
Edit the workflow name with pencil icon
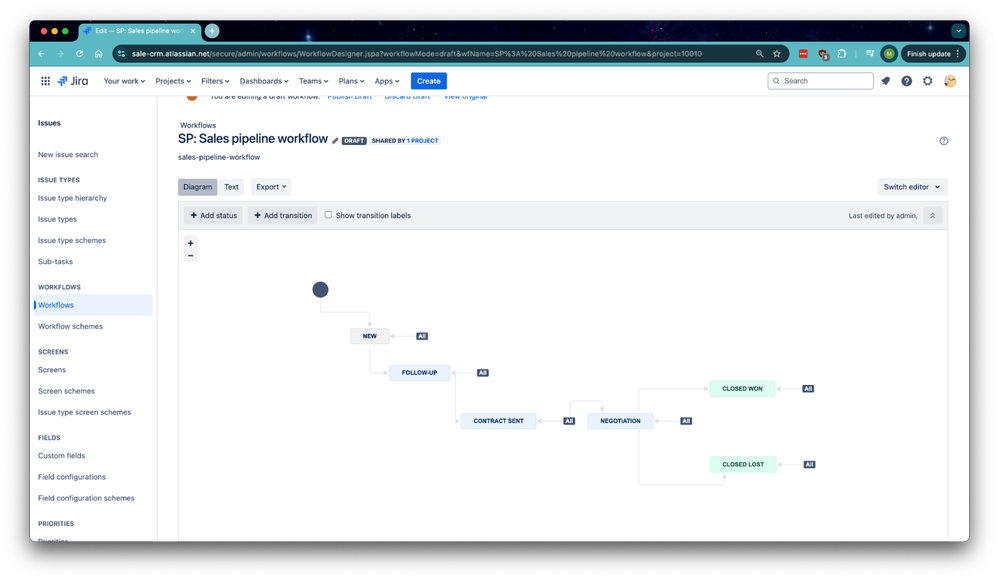point(335,141)
